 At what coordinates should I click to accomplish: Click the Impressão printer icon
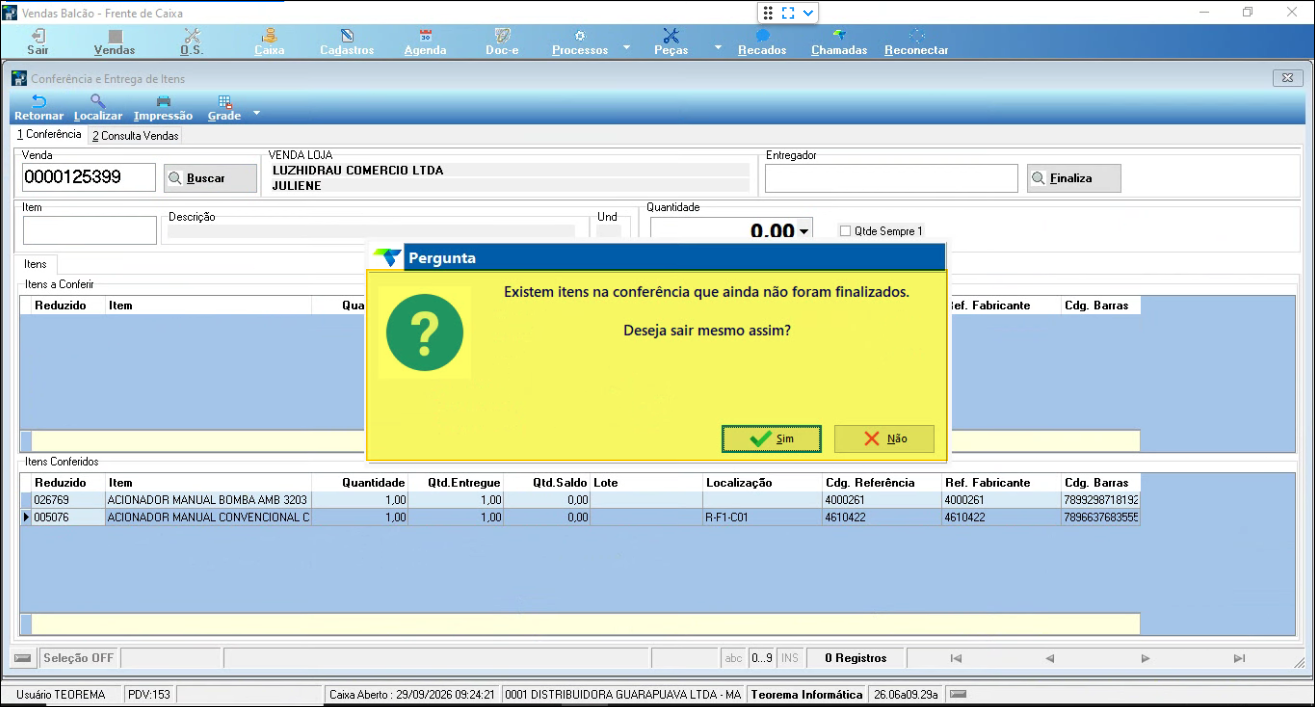click(x=163, y=101)
